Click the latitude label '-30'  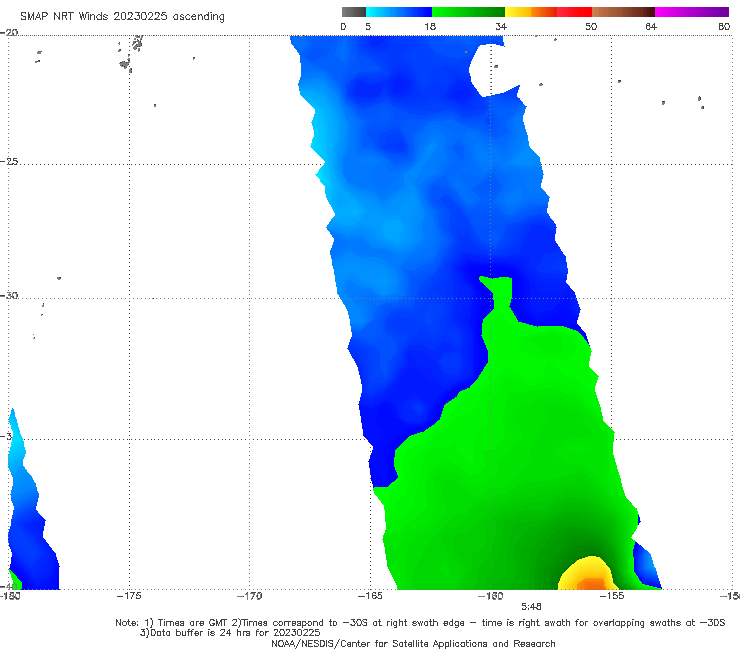(x=9, y=295)
